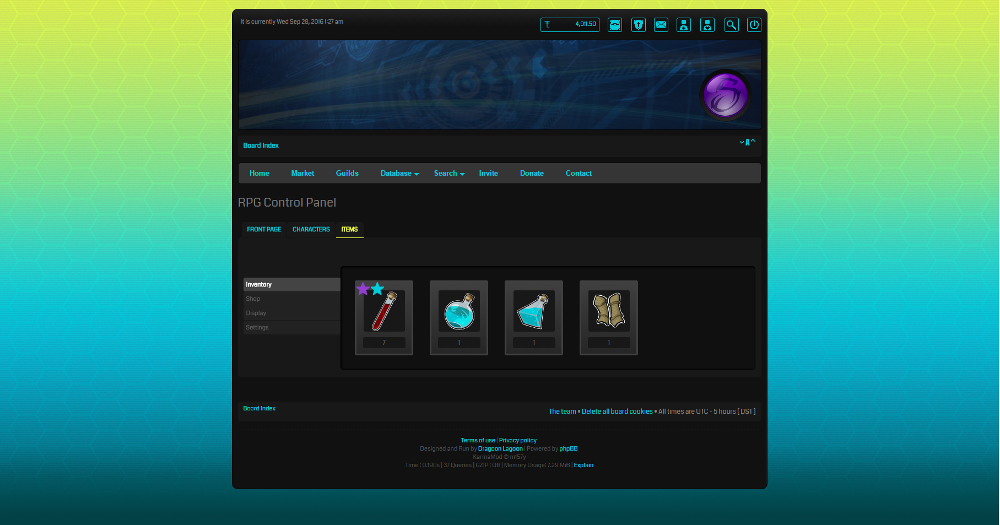
Task: Switch to the Characters tab
Action: [x=311, y=230]
